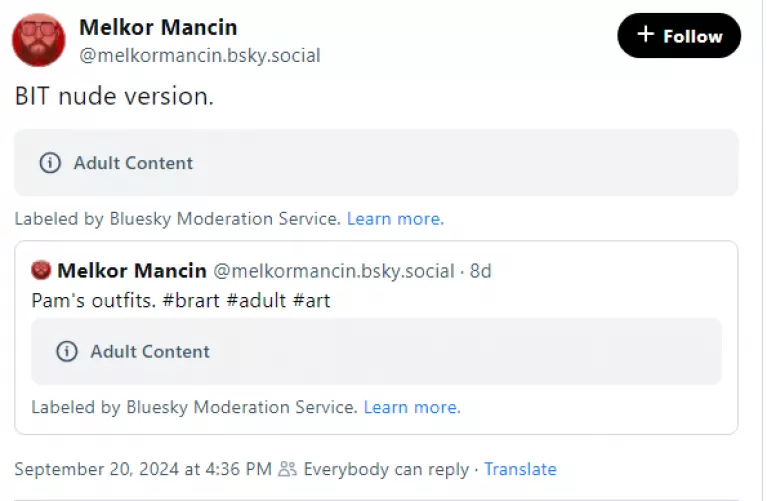Show the quoted post's Adult Content
767x501 pixels.
pyautogui.click(x=375, y=351)
